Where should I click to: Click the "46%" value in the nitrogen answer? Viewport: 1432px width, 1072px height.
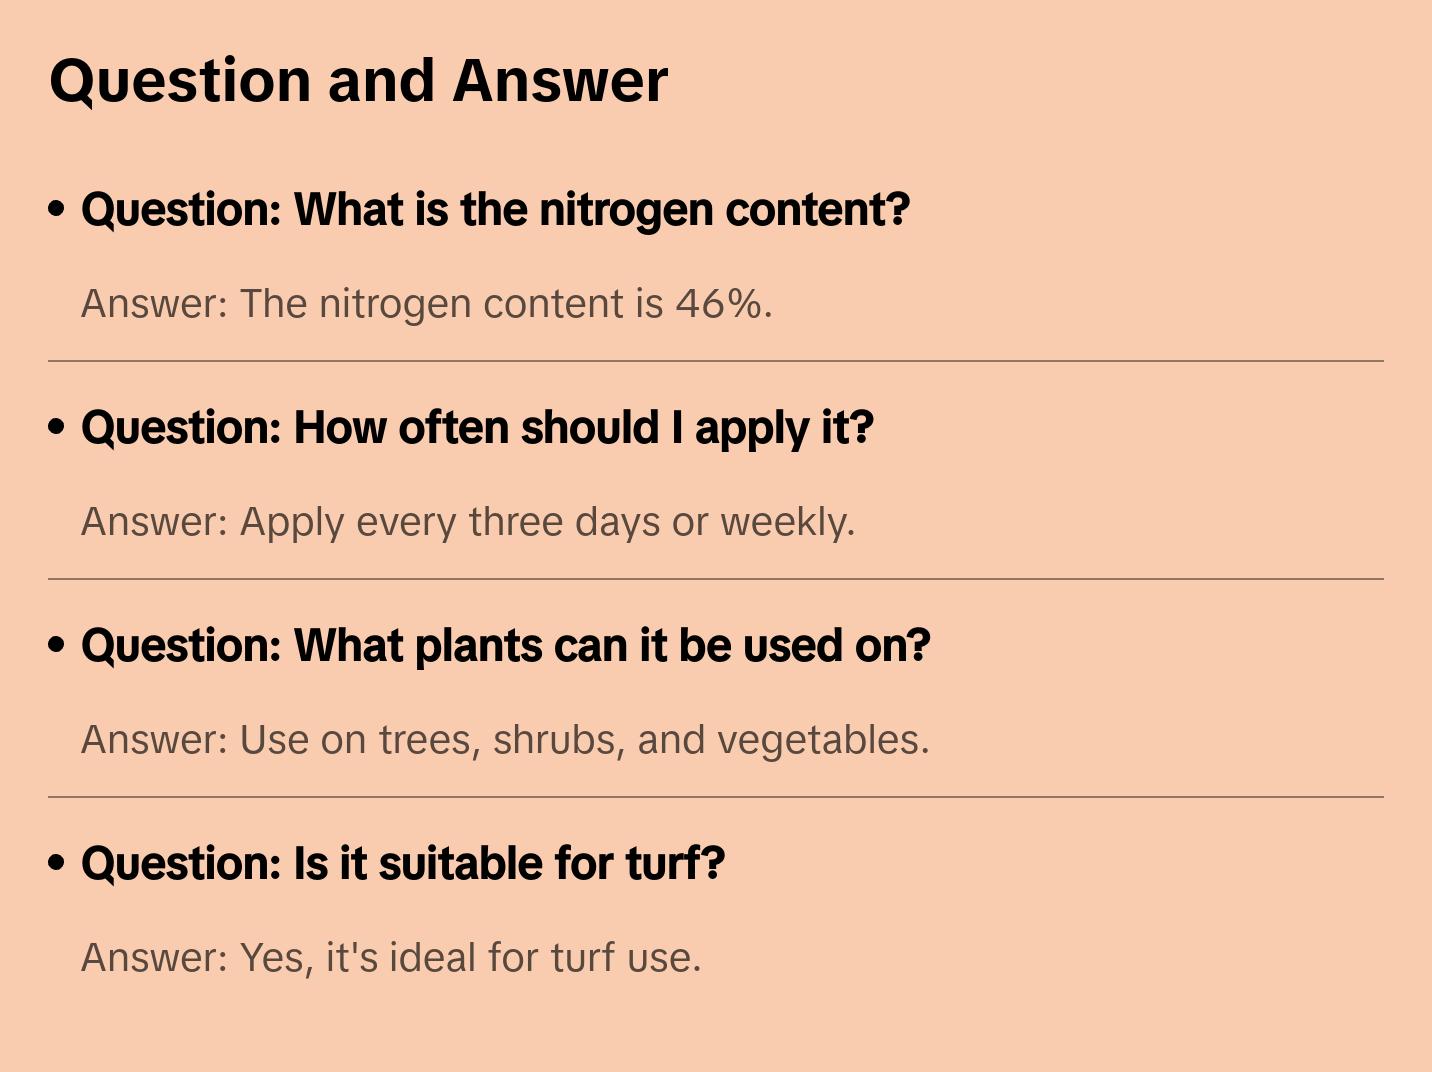coord(718,304)
